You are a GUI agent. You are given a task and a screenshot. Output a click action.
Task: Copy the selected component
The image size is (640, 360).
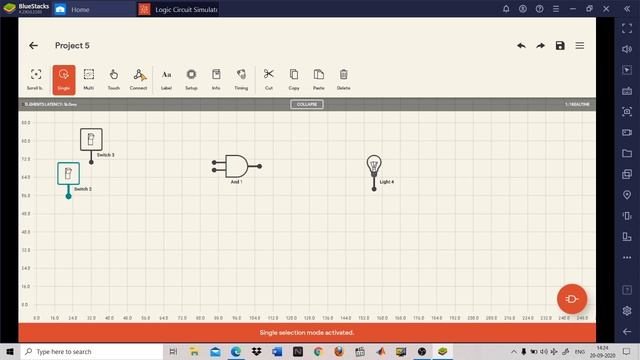[x=294, y=80]
